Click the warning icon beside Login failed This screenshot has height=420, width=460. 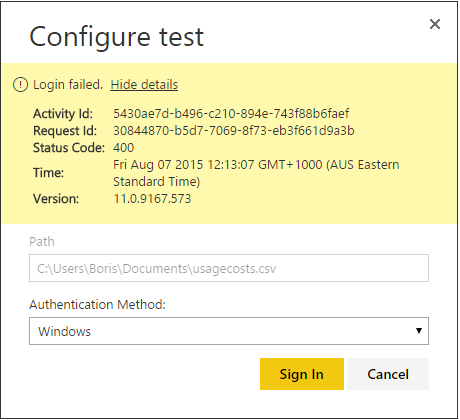pyautogui.click(x=20, y=85)
